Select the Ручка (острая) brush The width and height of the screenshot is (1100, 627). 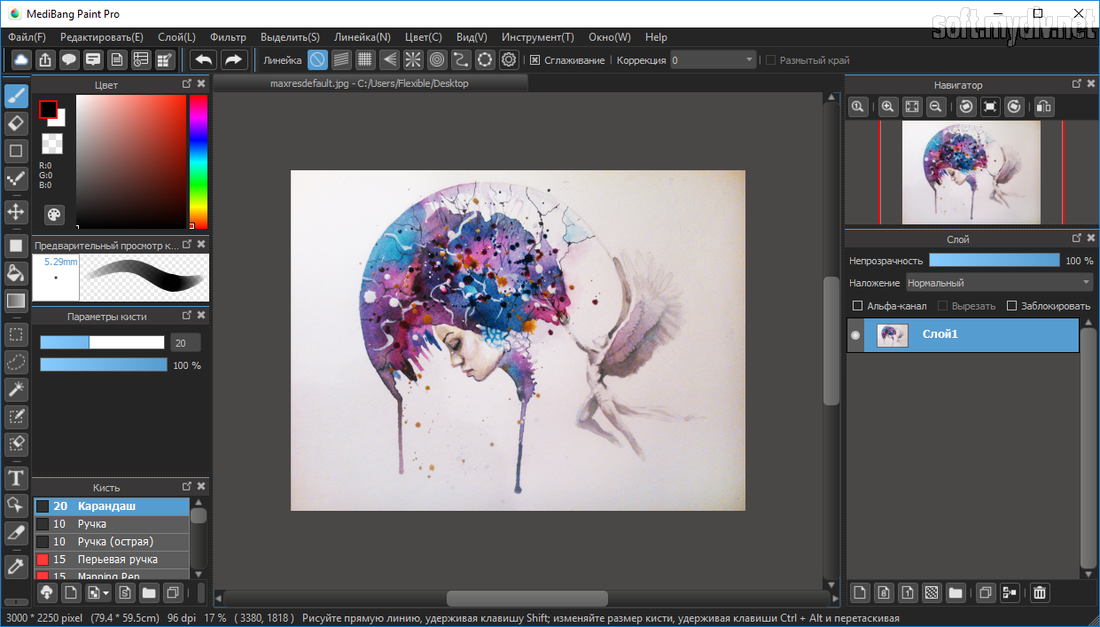tap(112, 541)
